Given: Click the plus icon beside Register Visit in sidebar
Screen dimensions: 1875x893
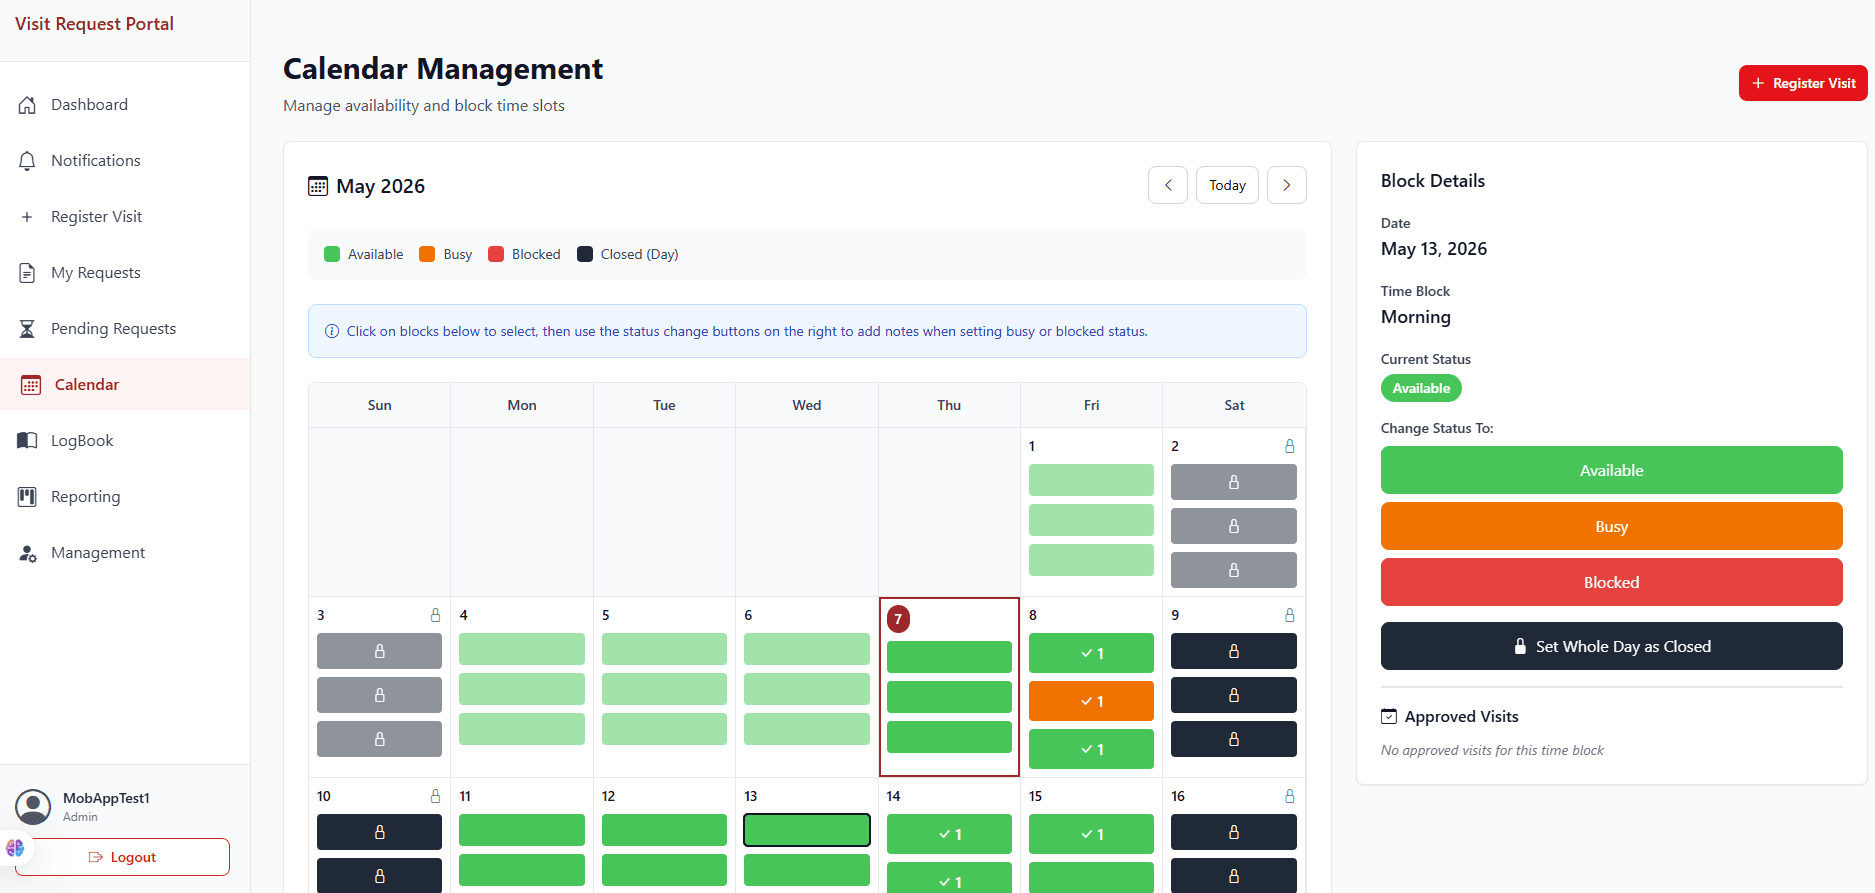Looking at the screenshot, I should tap(27, 217).
